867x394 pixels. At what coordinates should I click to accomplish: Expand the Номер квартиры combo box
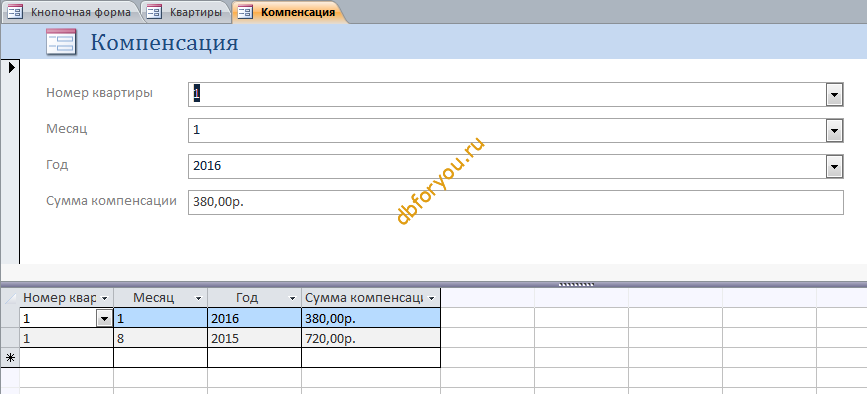(834, 95)
